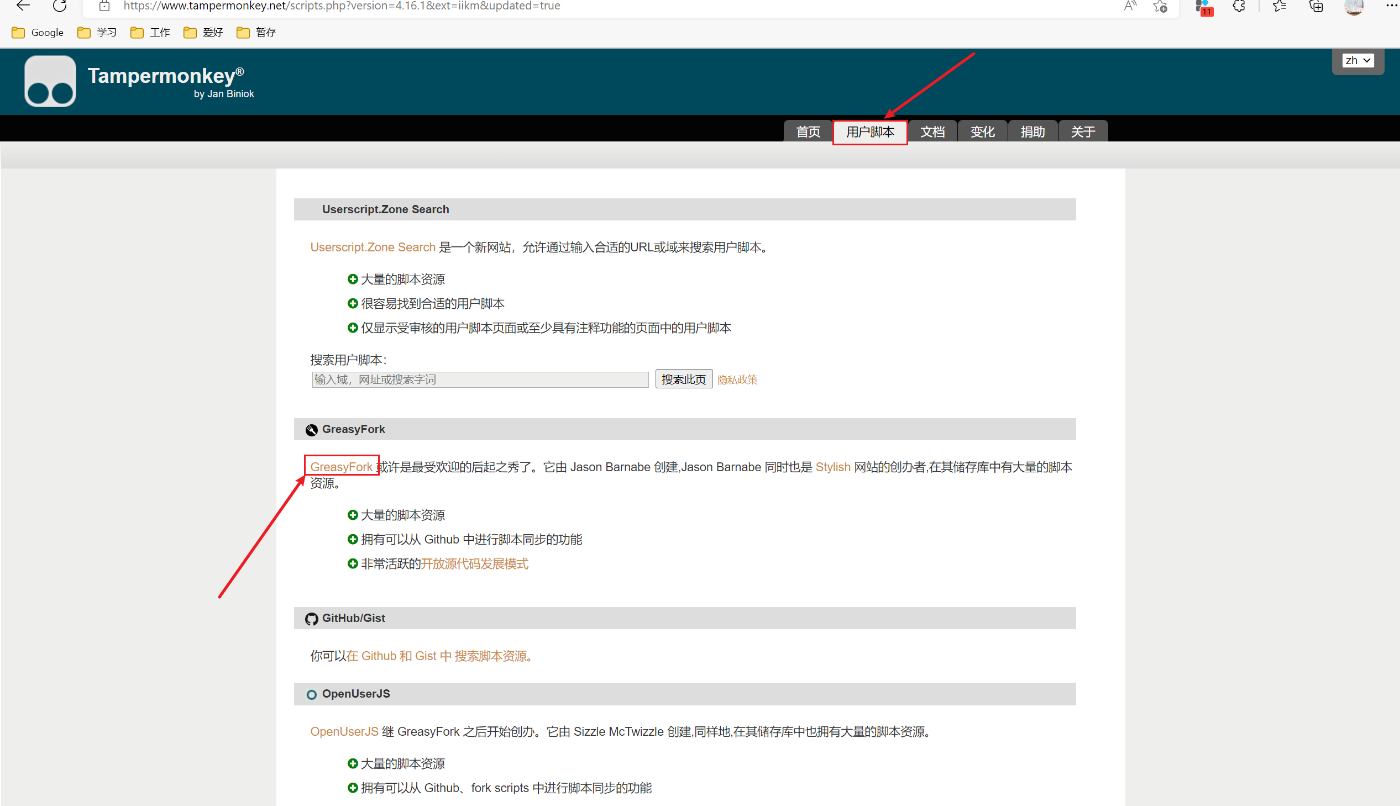Switch to the 捐助 tab
This screenshot has width=1400, height=806.
coord(1033,132)
